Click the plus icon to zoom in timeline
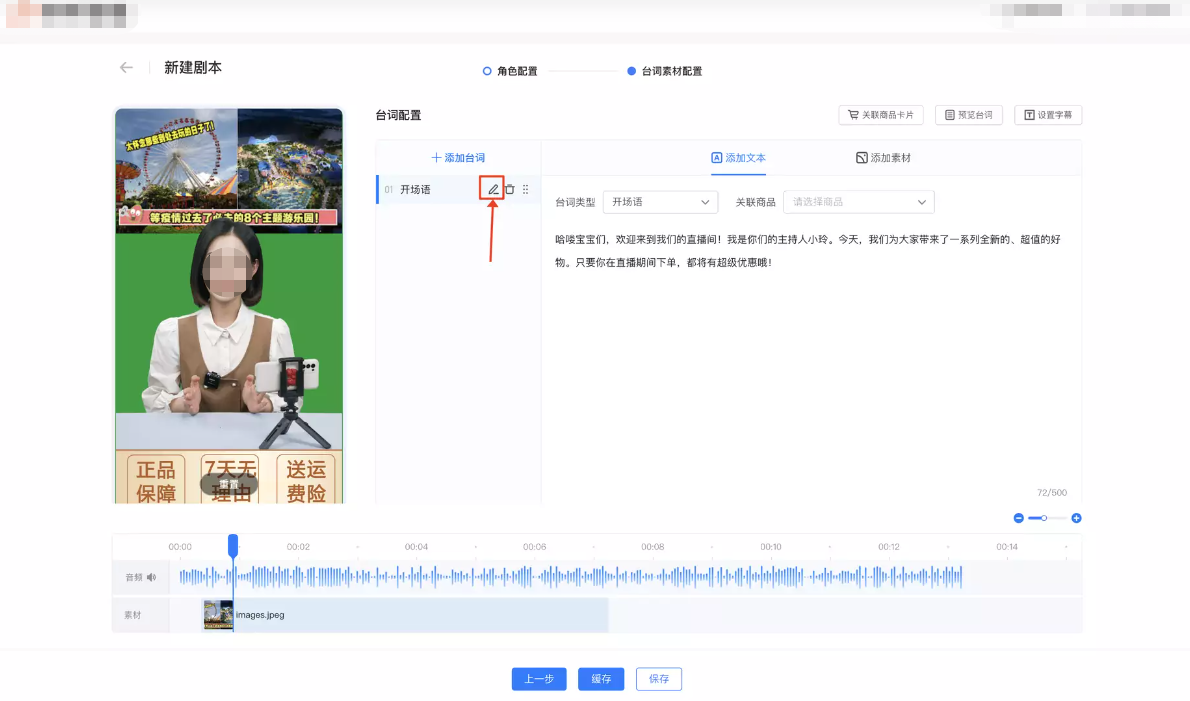Viewport: 1190px width, 701px height. tap(1076, 518)
